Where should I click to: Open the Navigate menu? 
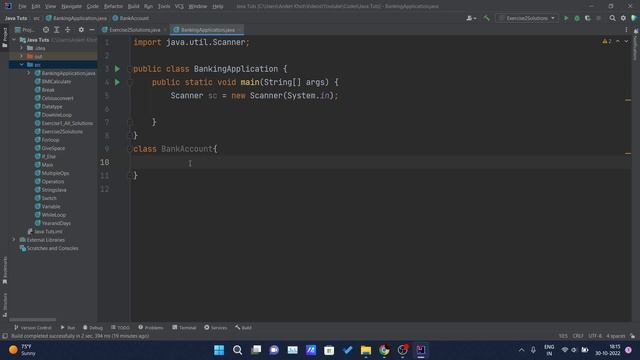[x=71, y=6]
